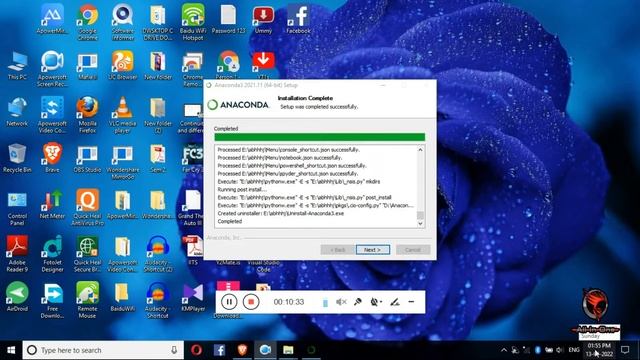
Task: Select Quick Heal Secure Browse icon
Action: coord(87,254)
